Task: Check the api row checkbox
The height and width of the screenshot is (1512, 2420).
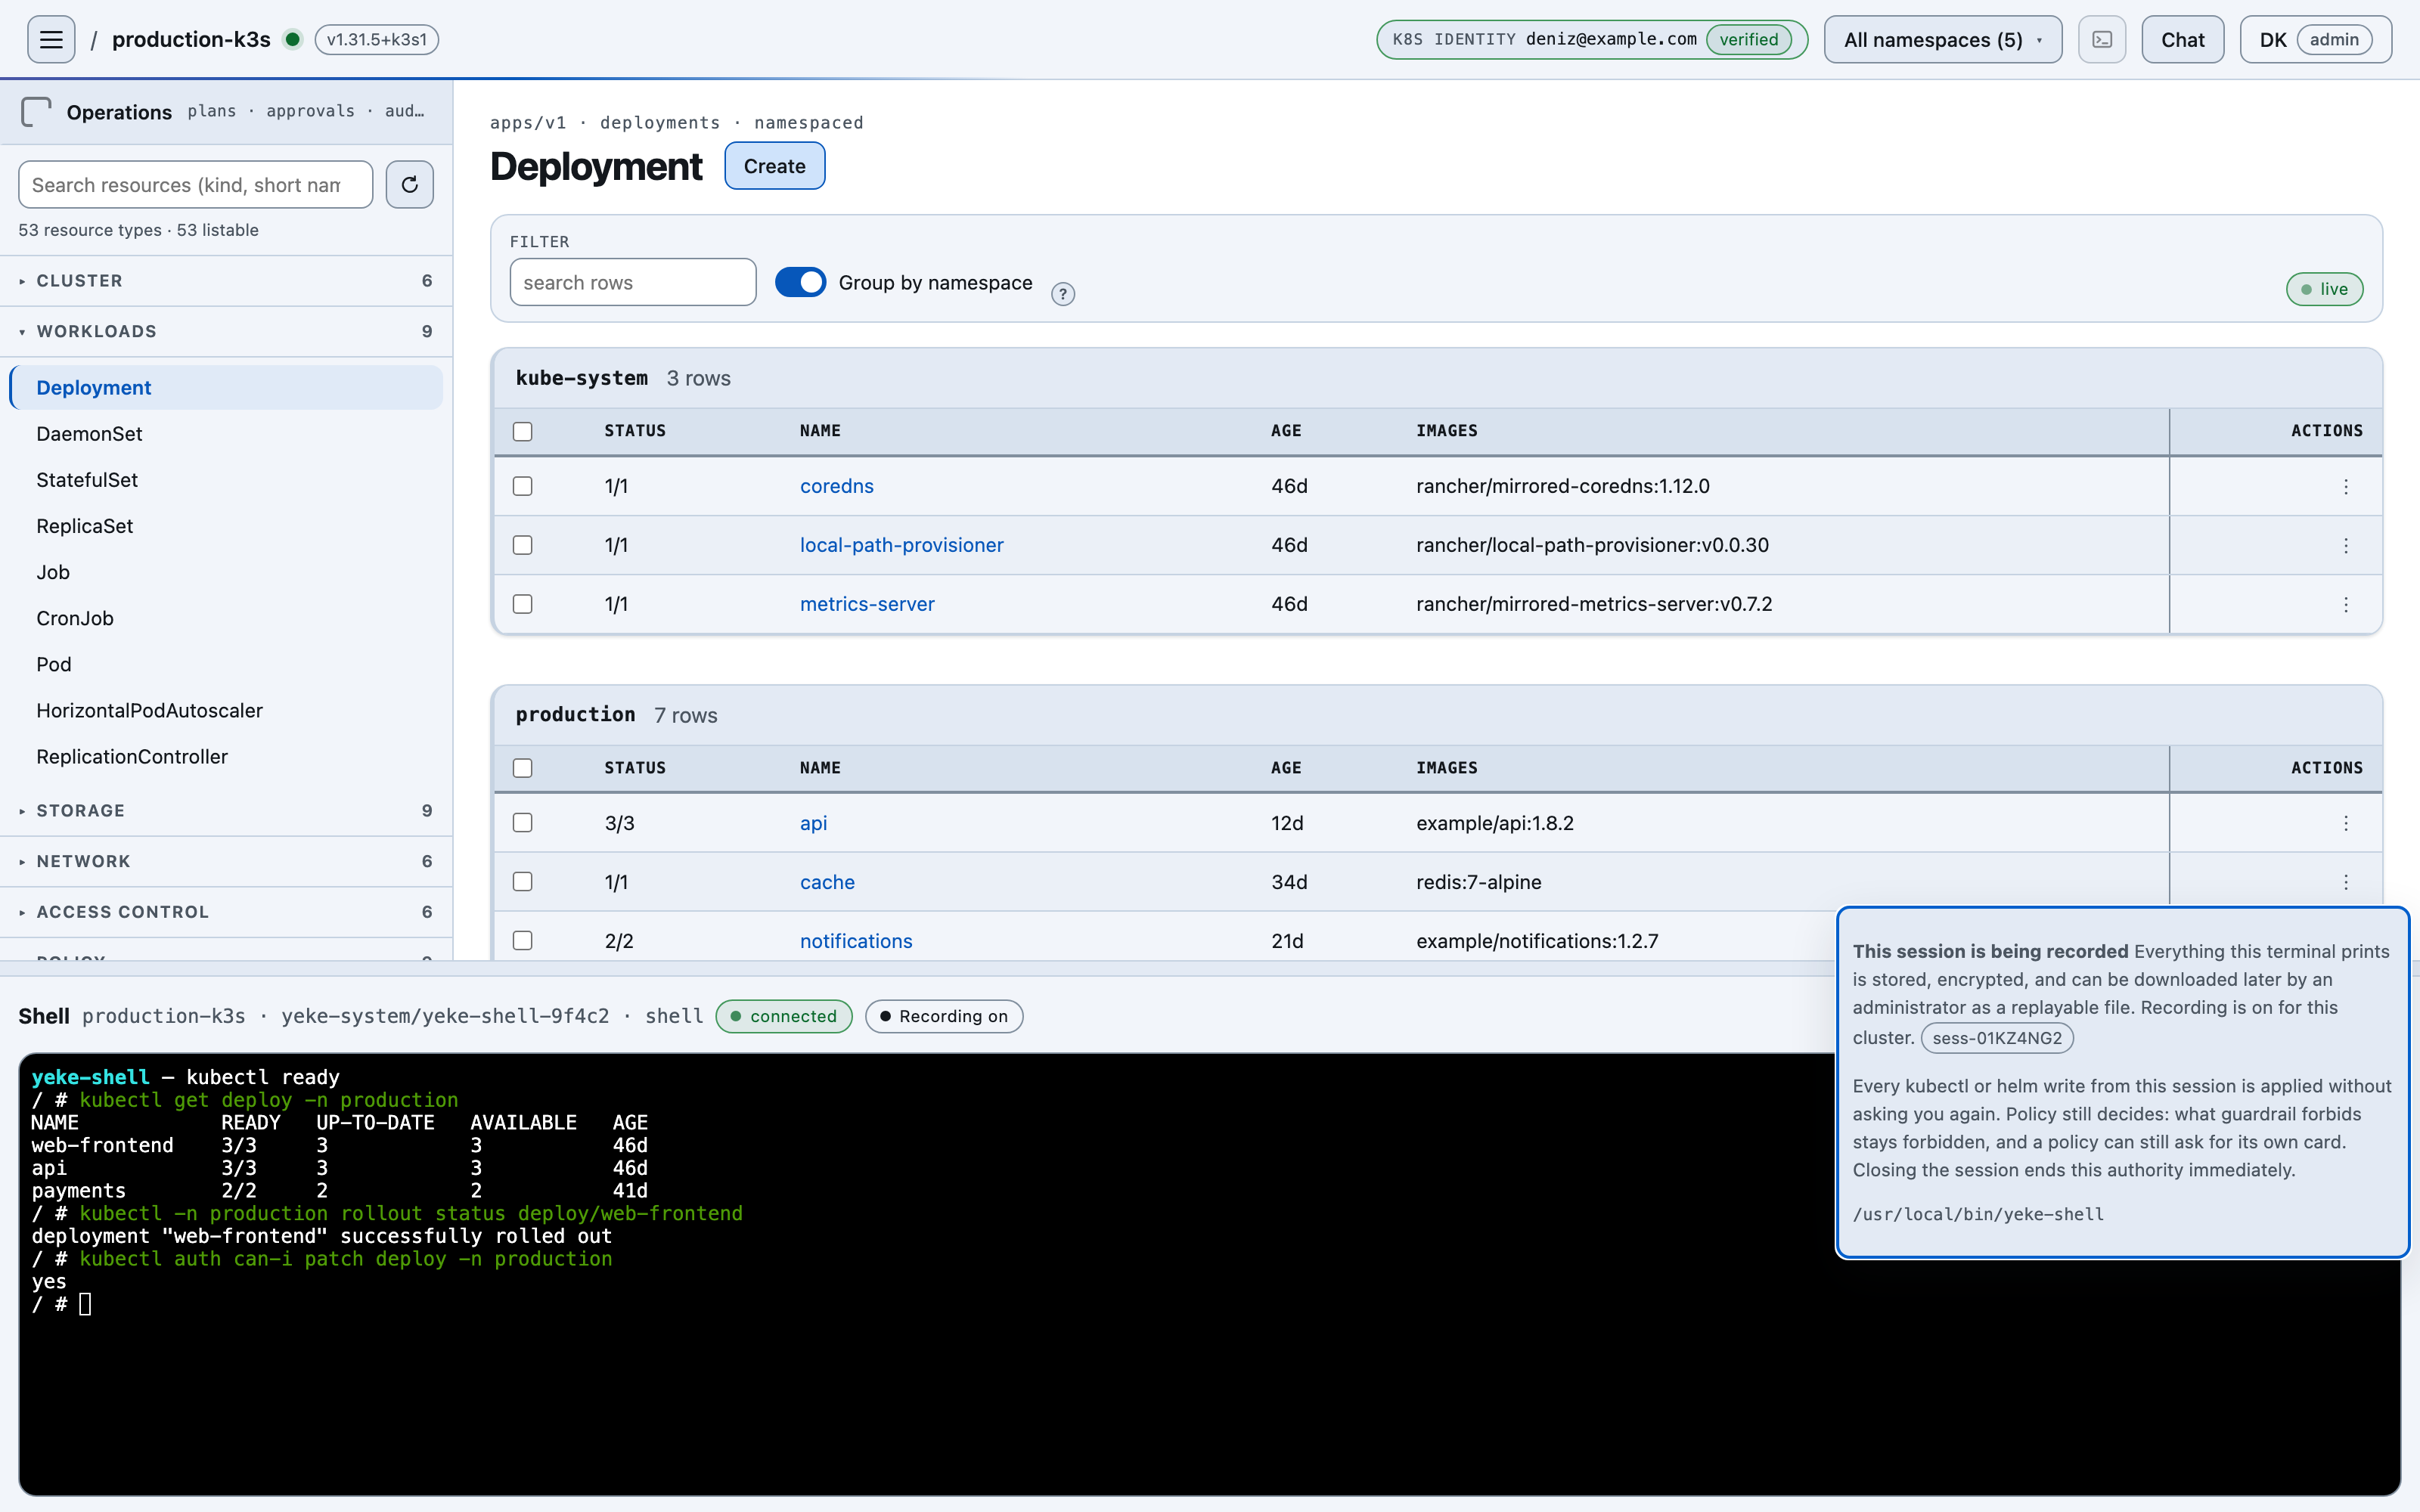Action: [x=522, y=823]
